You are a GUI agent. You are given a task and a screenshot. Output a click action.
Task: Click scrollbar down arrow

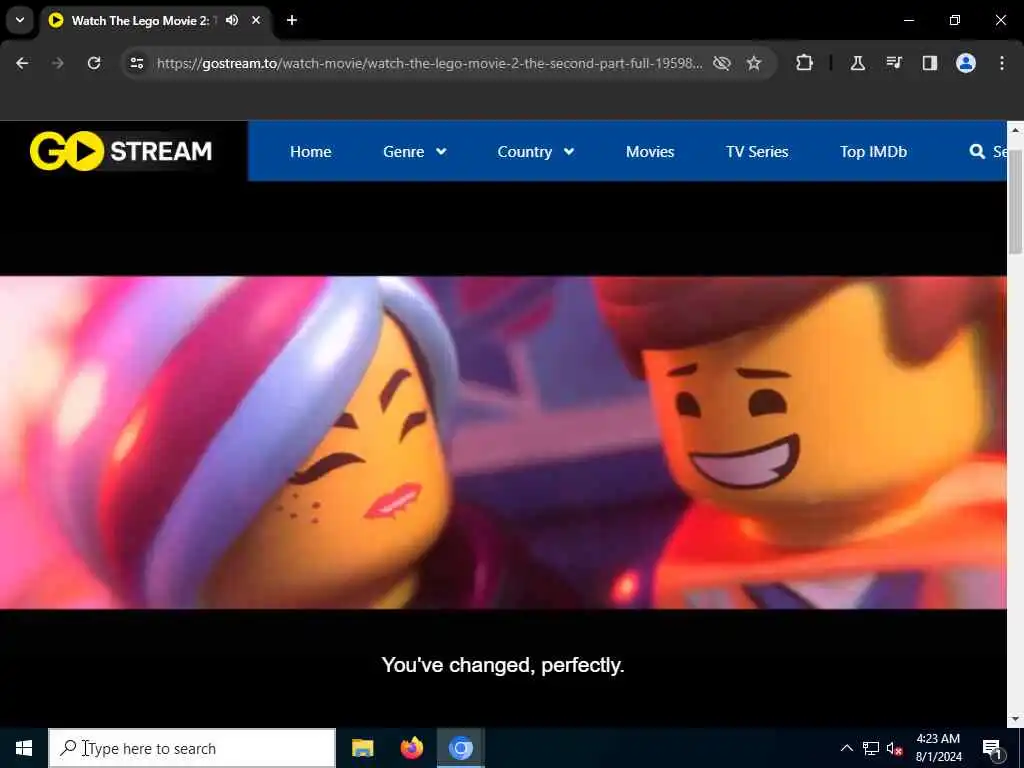(x=1015, y=719)
